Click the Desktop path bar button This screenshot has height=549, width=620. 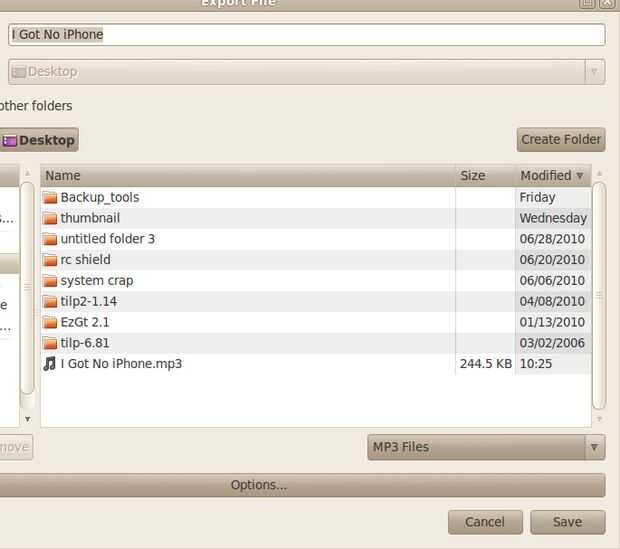tap(39, 140)
